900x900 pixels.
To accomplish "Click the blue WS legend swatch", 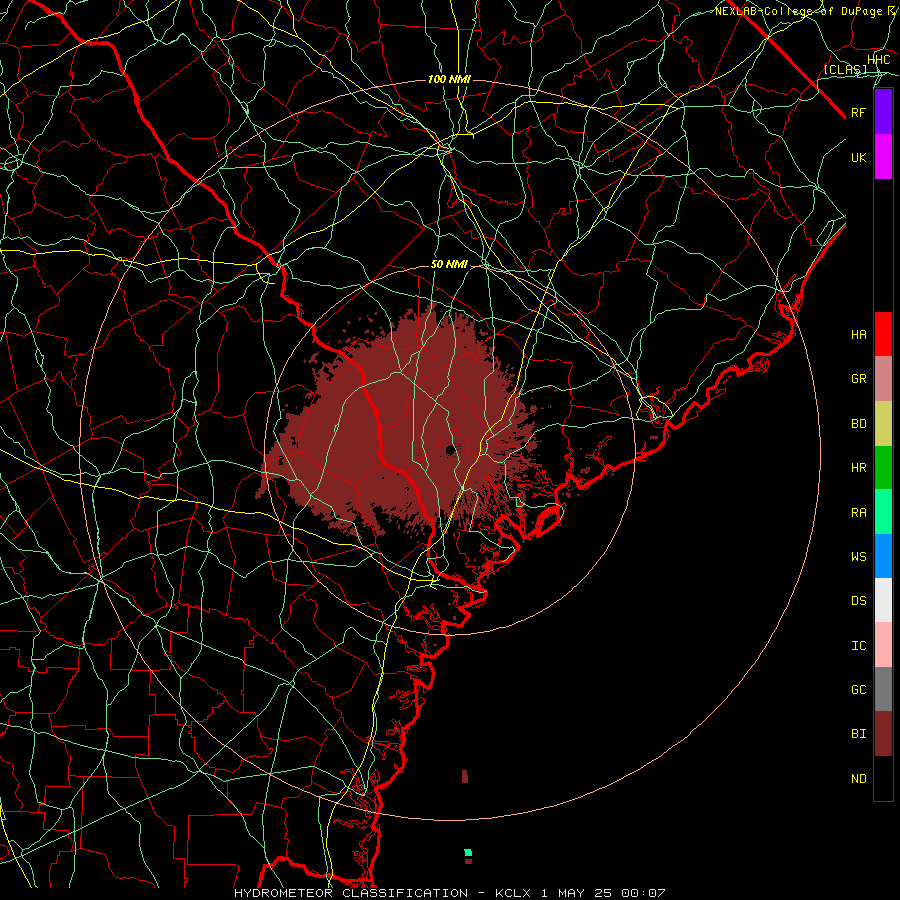I will point(883,556).
